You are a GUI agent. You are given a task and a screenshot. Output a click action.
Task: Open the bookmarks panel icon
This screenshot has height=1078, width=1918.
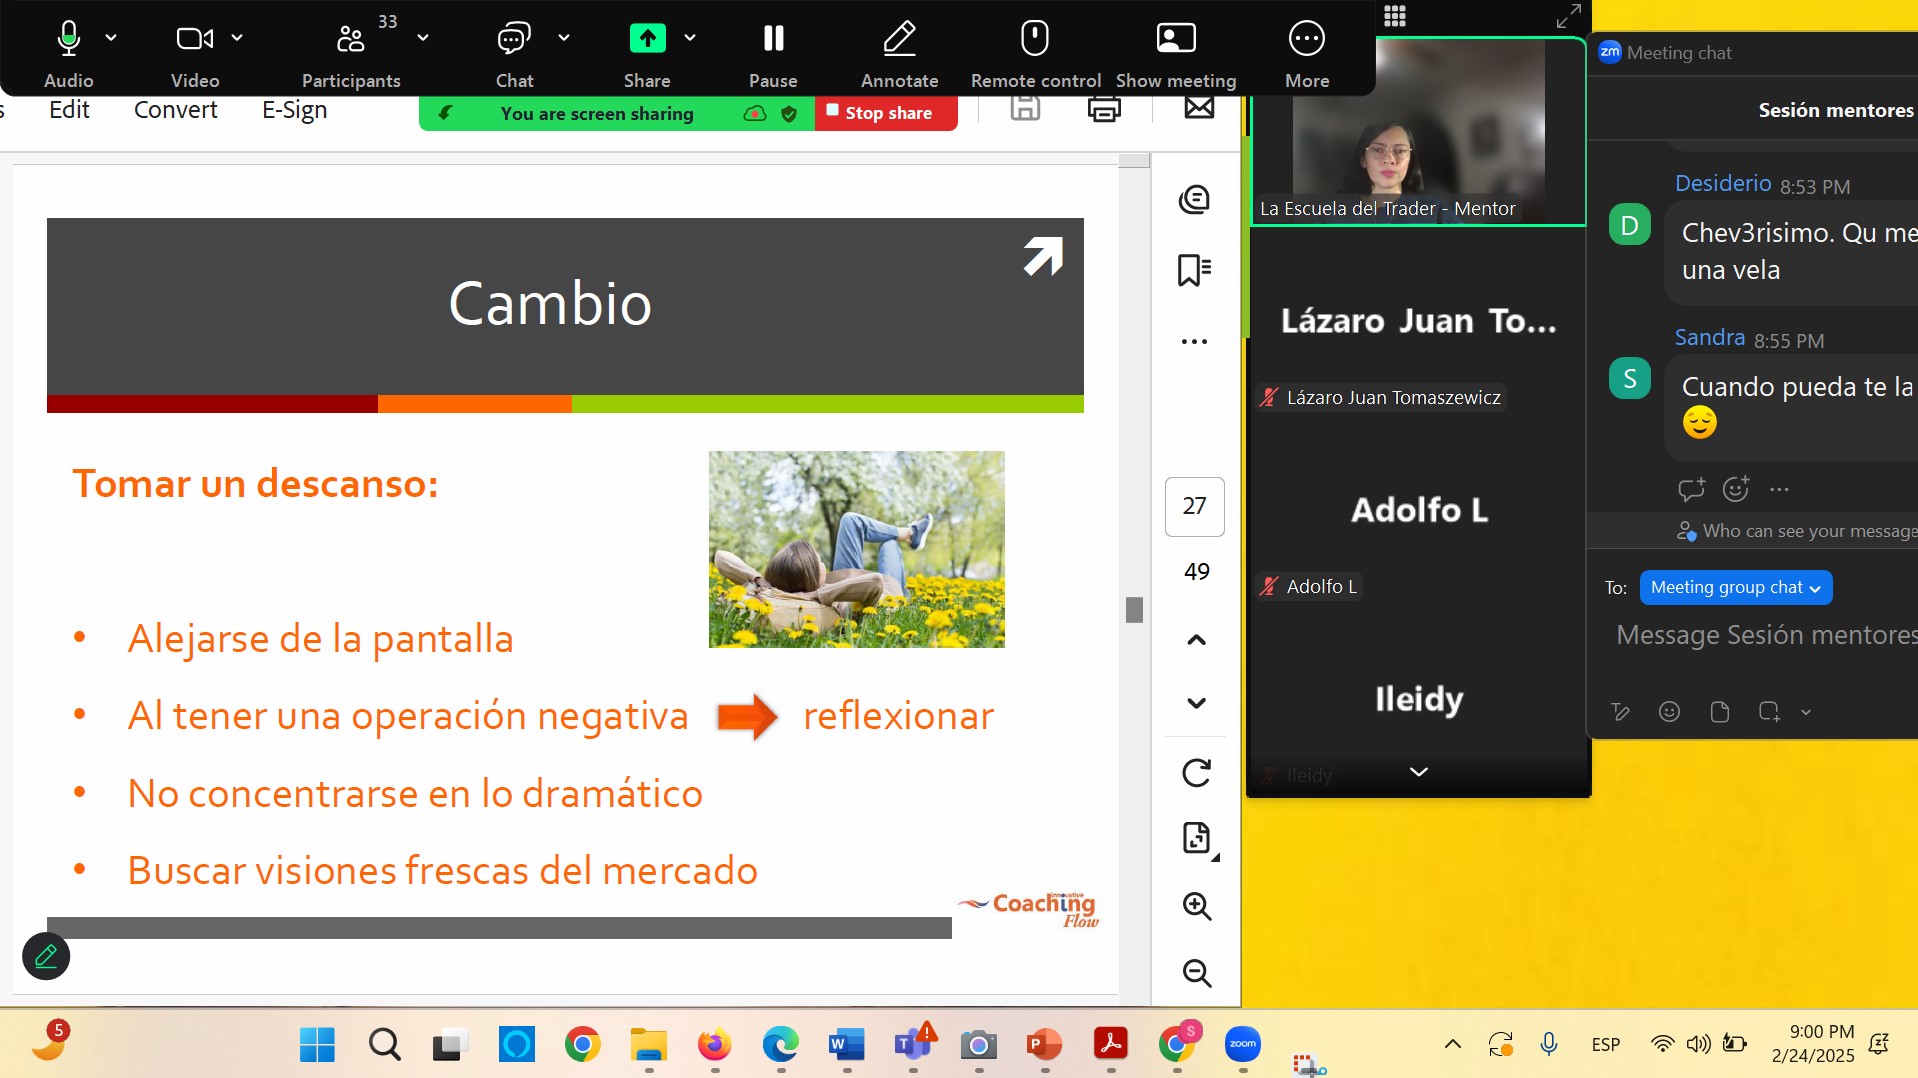tap(1194, 270)
